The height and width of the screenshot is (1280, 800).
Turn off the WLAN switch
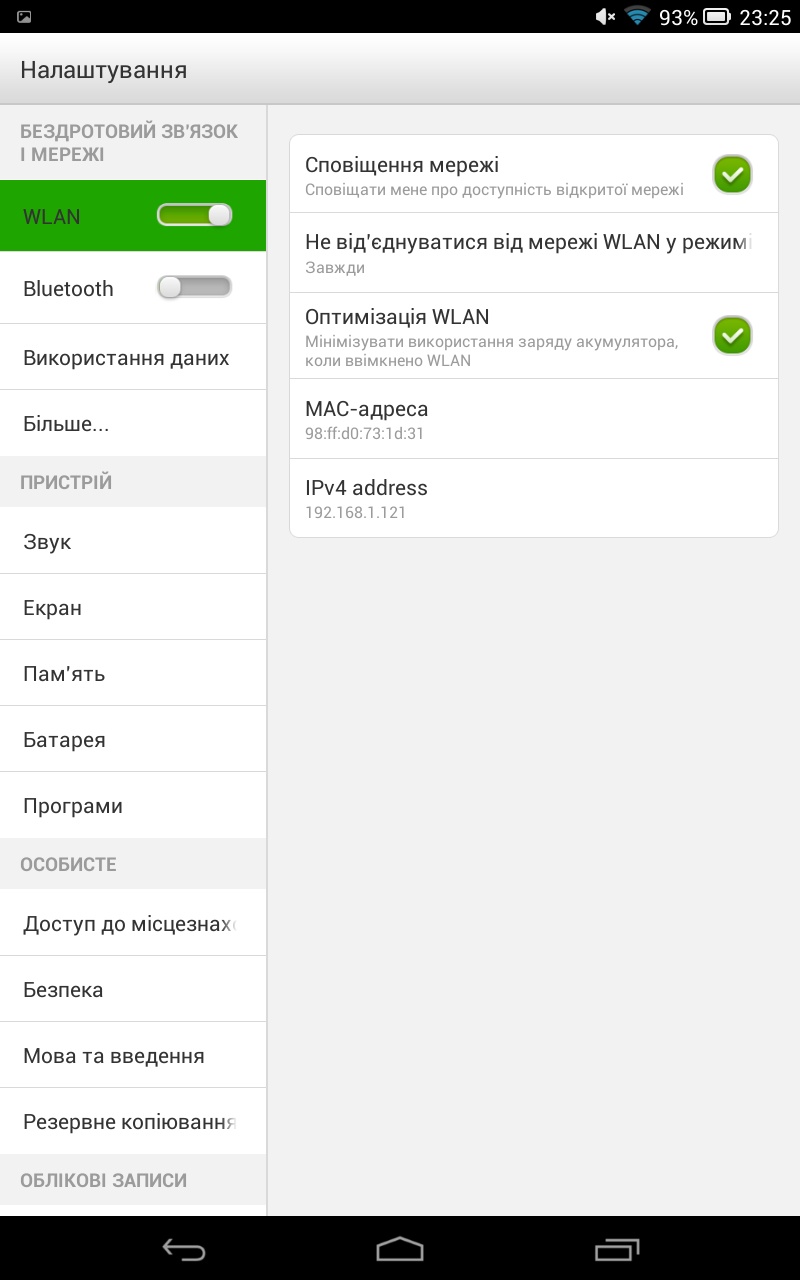[194, 215]
